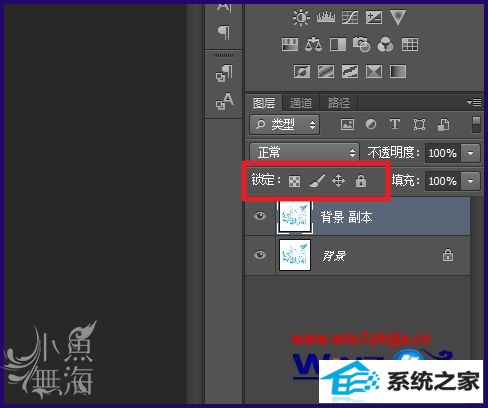The width and height of the screenshot is (488, 408).
Task: Switch to the 路径 tab
Action: (x=339, y=103)
